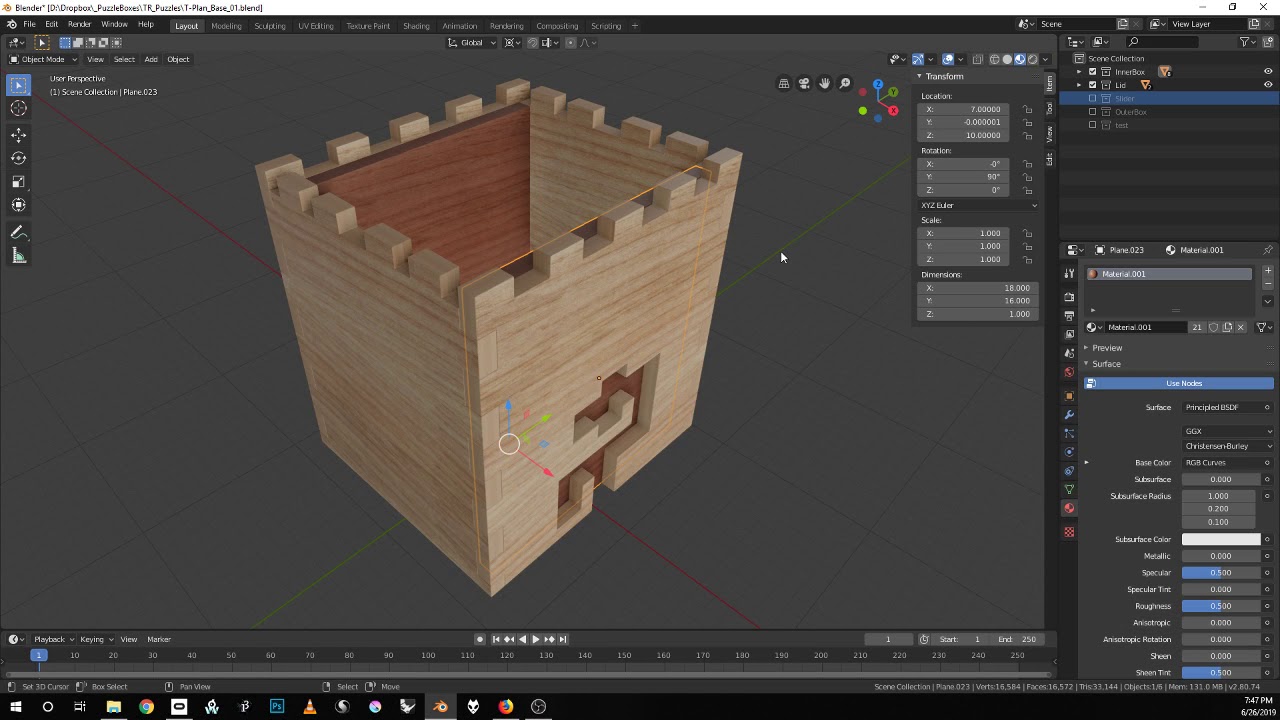This screenshot has width=1280, height=720.
Task: Click the Blender icon in Windows taskbar
Action: (x=440, y=707)
